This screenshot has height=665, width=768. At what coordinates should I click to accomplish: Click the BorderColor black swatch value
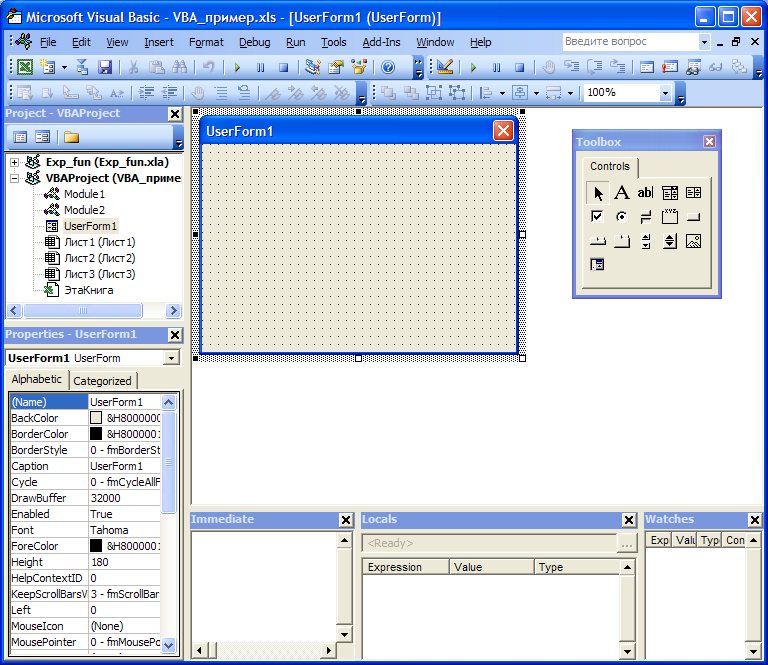click(x=96, y=434)
